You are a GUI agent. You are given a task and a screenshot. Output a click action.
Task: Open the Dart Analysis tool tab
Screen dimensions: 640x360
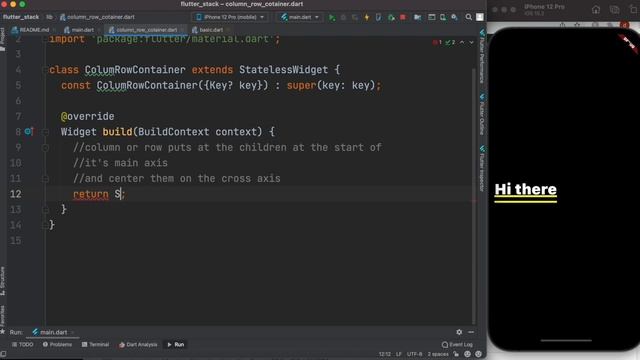[x=138, y=345]
